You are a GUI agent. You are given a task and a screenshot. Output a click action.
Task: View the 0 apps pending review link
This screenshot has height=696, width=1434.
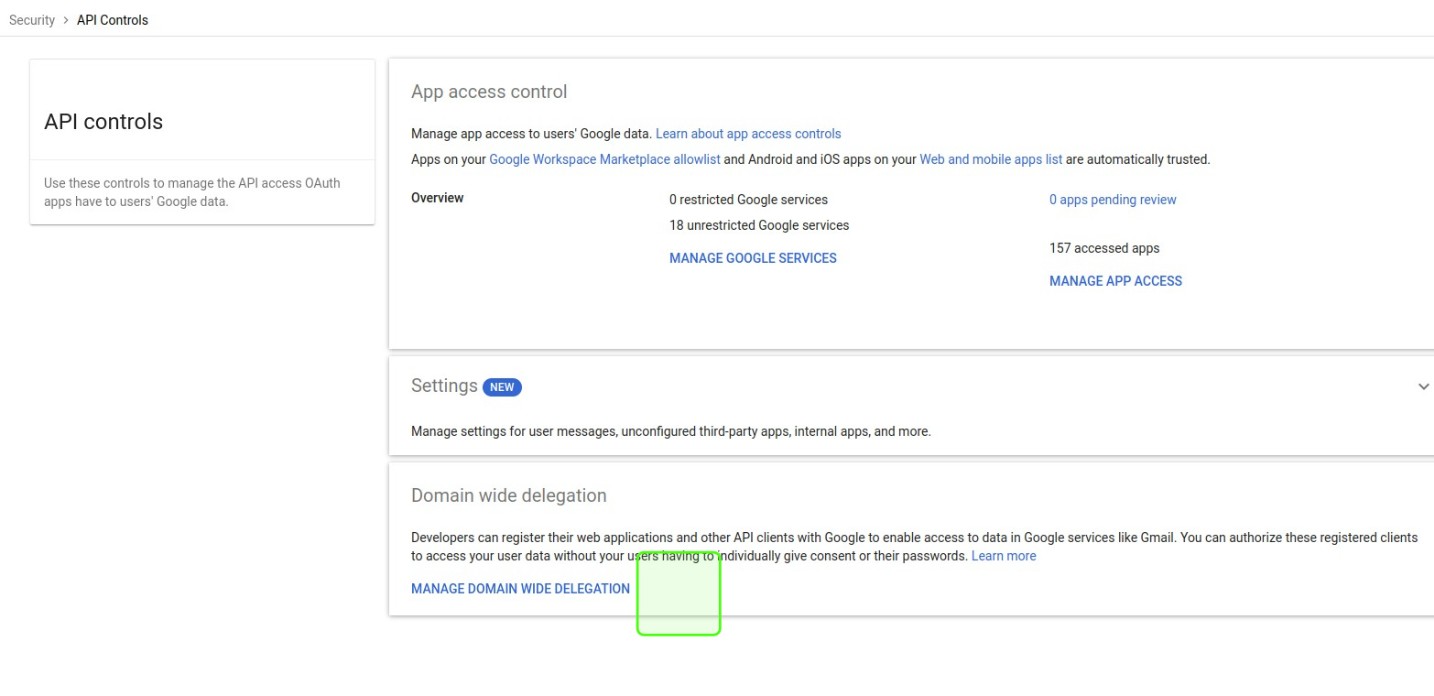pos(1112,200)
